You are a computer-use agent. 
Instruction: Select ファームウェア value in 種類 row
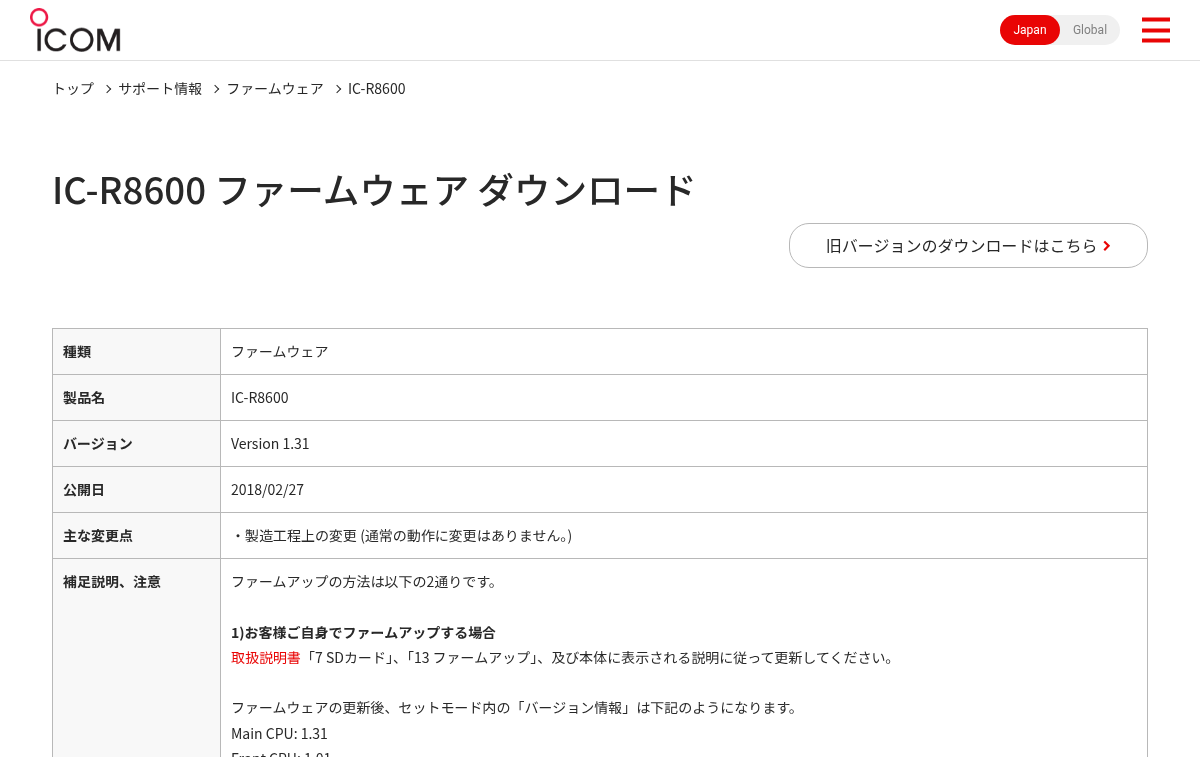[280, 352]
